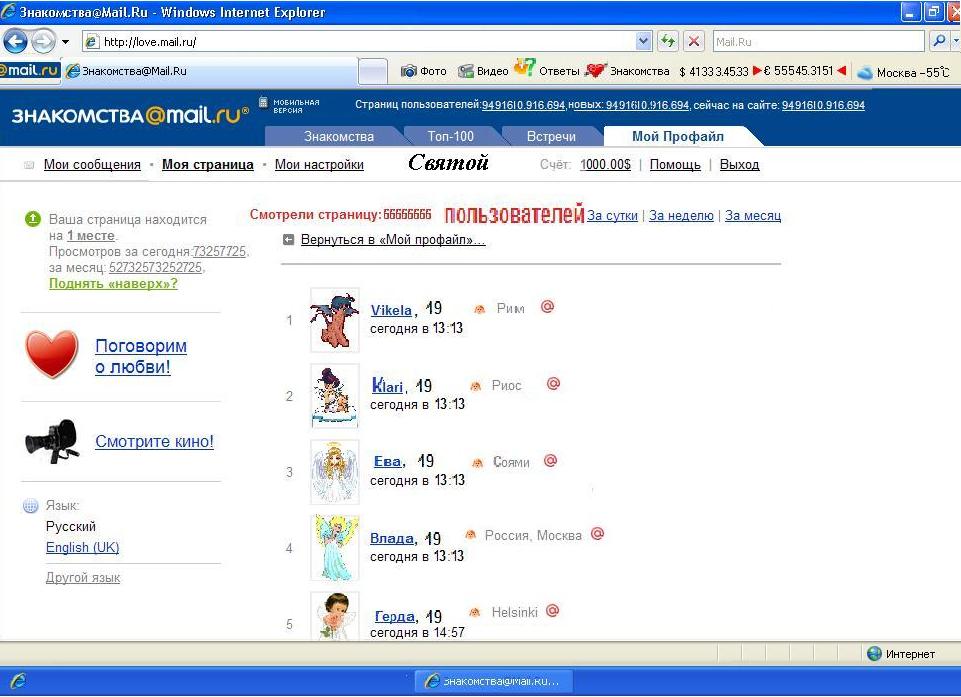
Task: Focus the Mail.Ru search box
Action: [818, 42]
